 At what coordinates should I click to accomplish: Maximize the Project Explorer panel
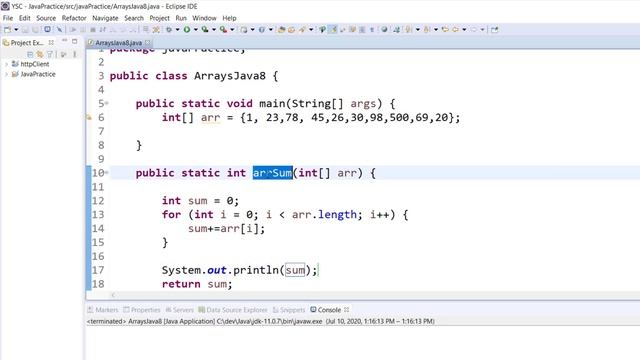74,41
